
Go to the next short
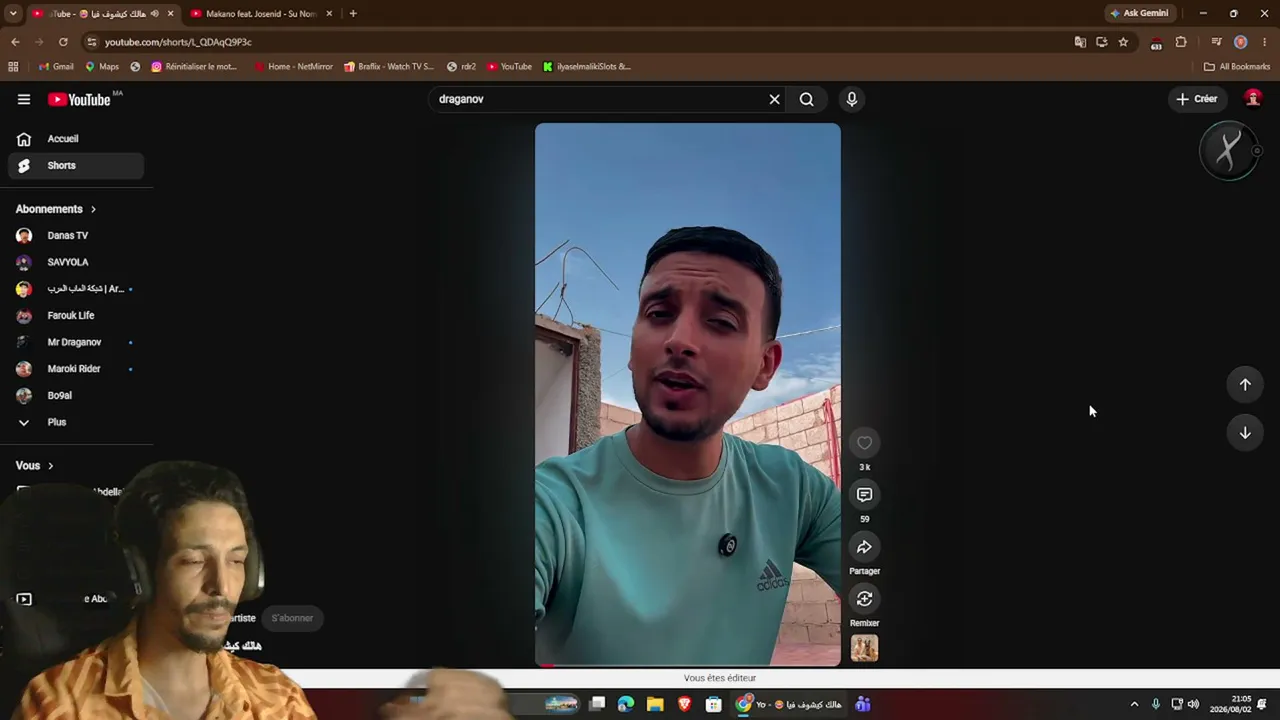click(1245, 433)
